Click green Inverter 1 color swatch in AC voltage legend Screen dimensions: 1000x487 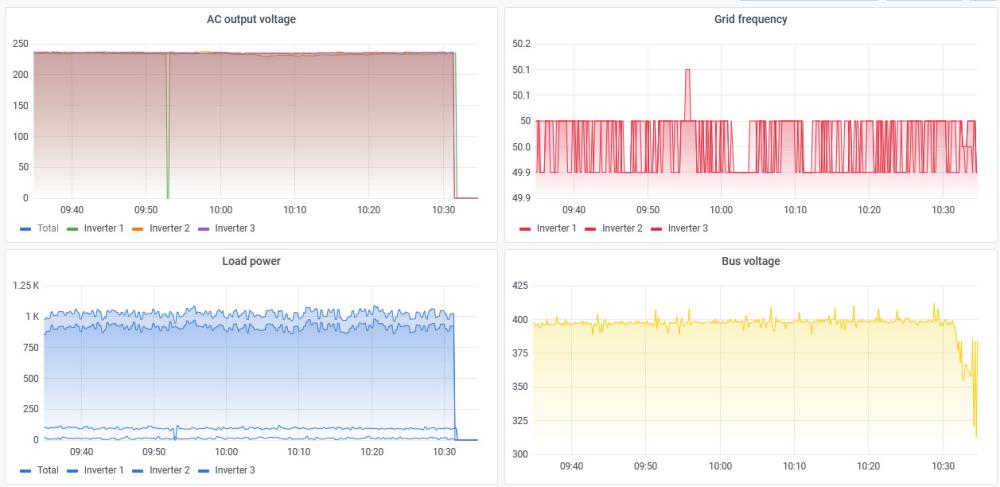point(72,229)
